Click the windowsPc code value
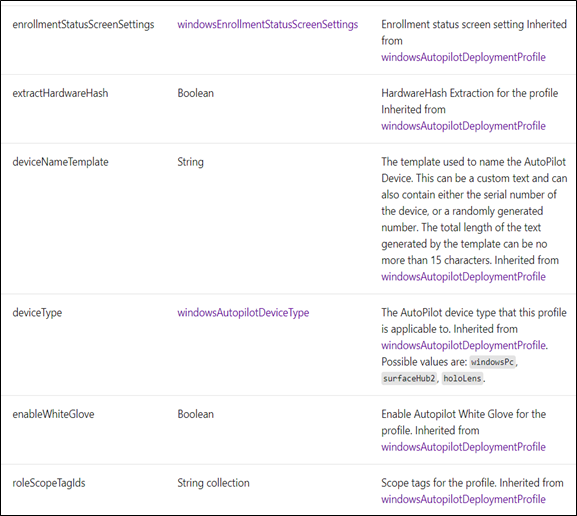The height and width of the screenshot is (516, 577). pyautogui.click(x=492, y=362)
